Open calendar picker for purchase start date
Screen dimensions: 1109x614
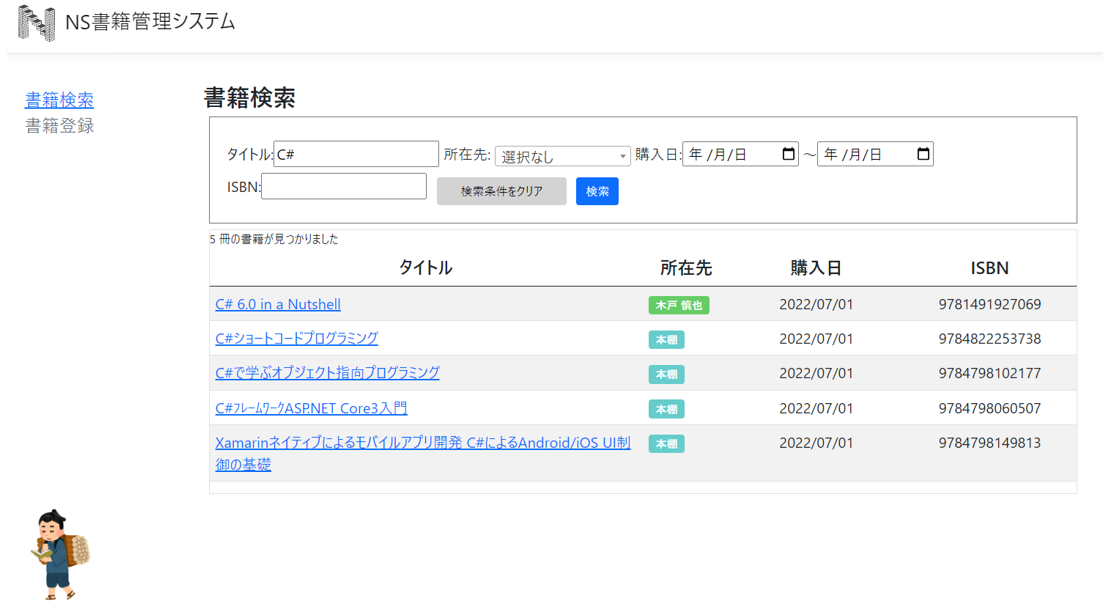click(x=788, y=154)
